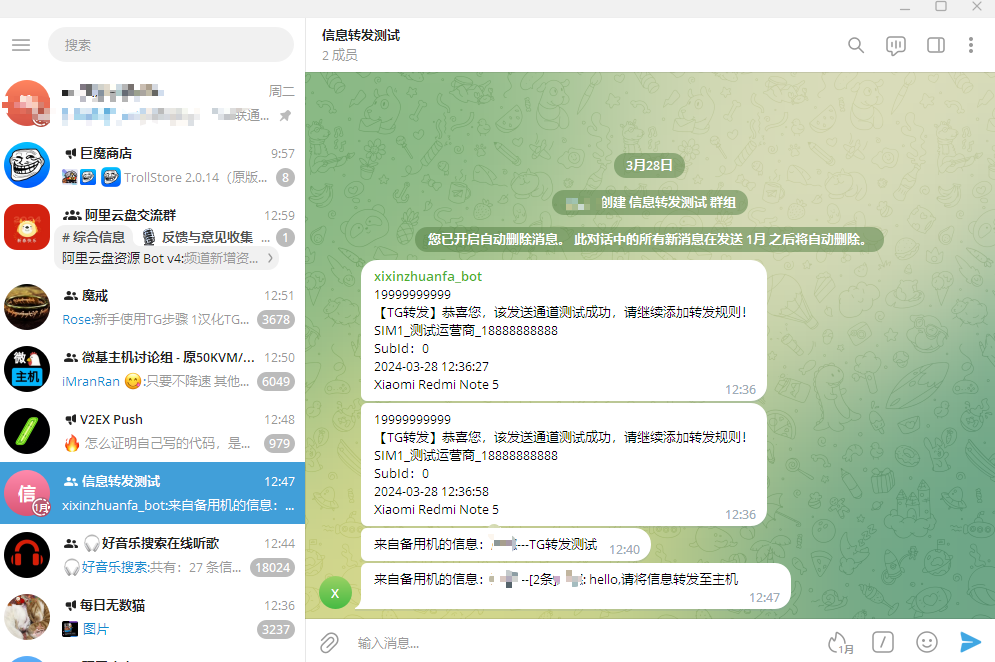This screenshot has height=662, width=995.
Task: Expand the 阿里云盘资源 Bot topic chevron
Action: coord(270,258)
